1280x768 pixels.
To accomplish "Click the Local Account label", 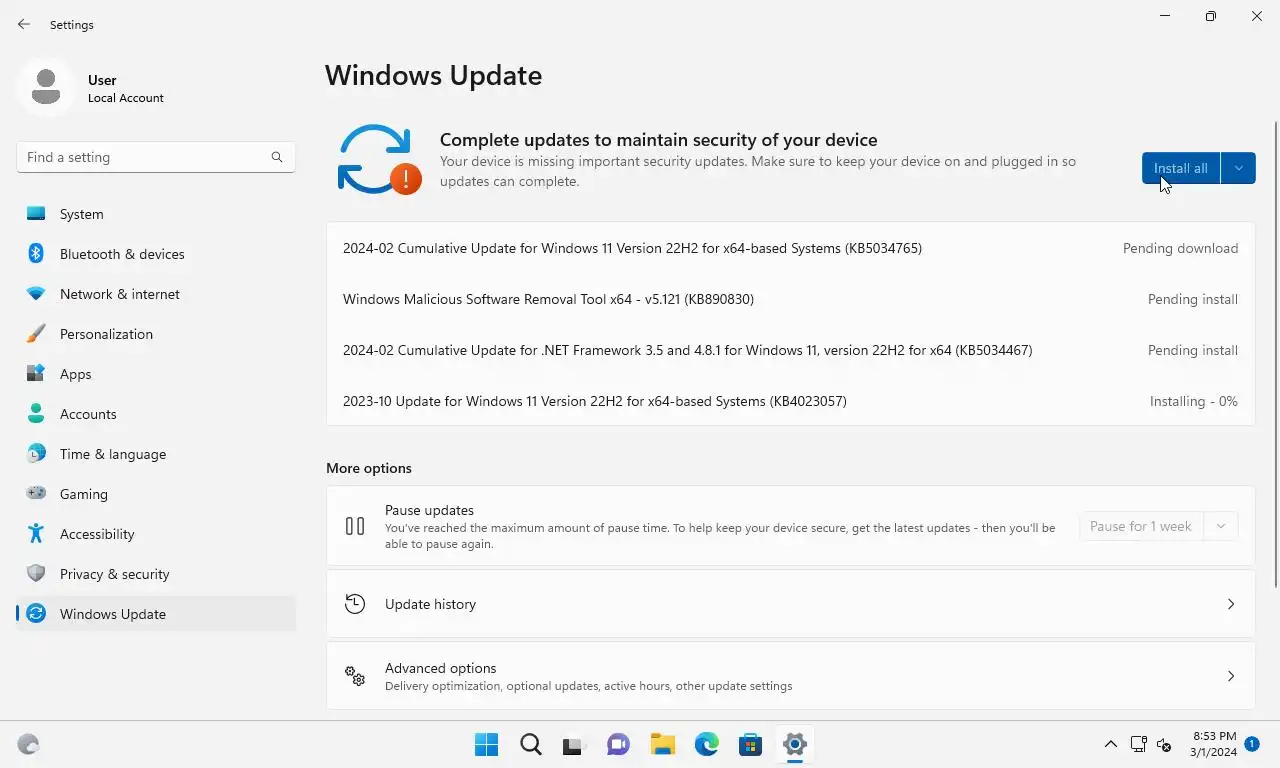I will [126, 98].
